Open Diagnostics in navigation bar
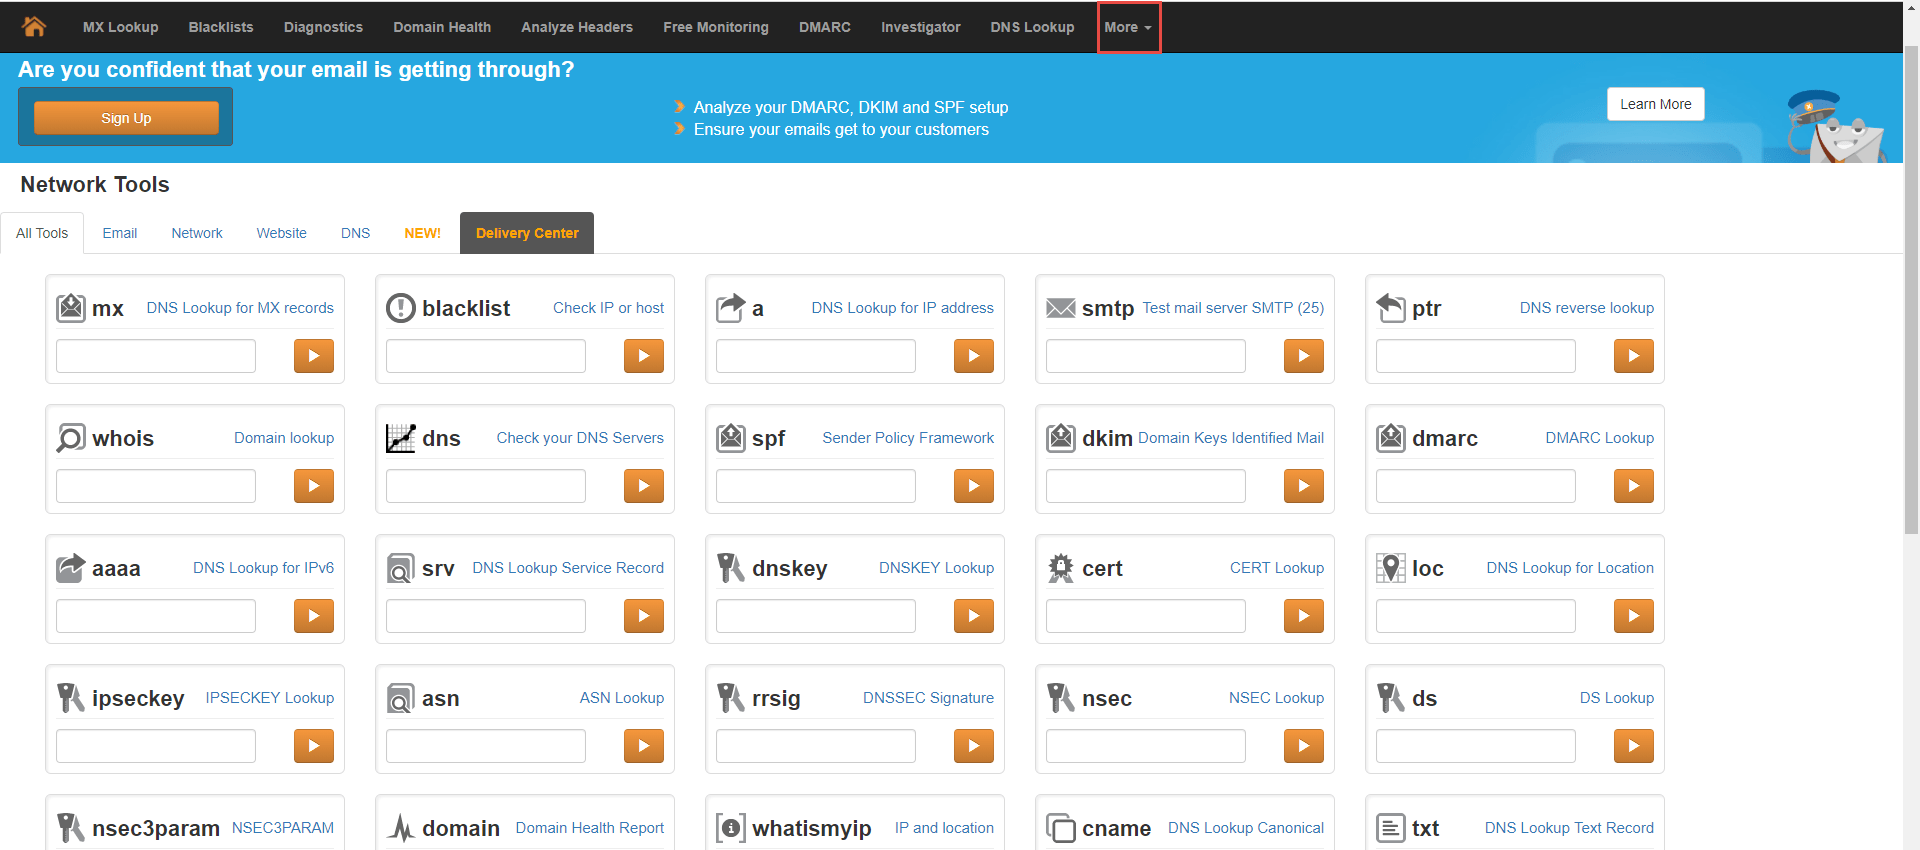The image size is (1920, 850). point(323,27)
